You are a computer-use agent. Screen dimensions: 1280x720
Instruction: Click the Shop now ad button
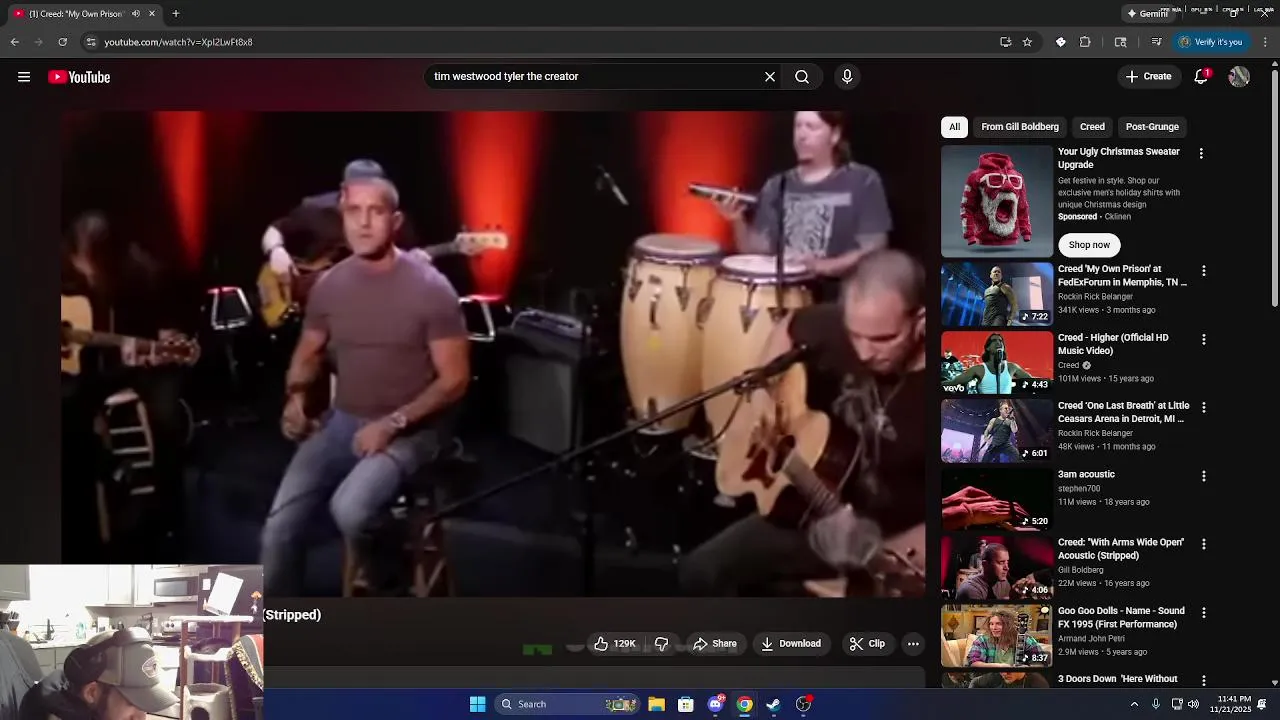click(x=1089, y=245)
